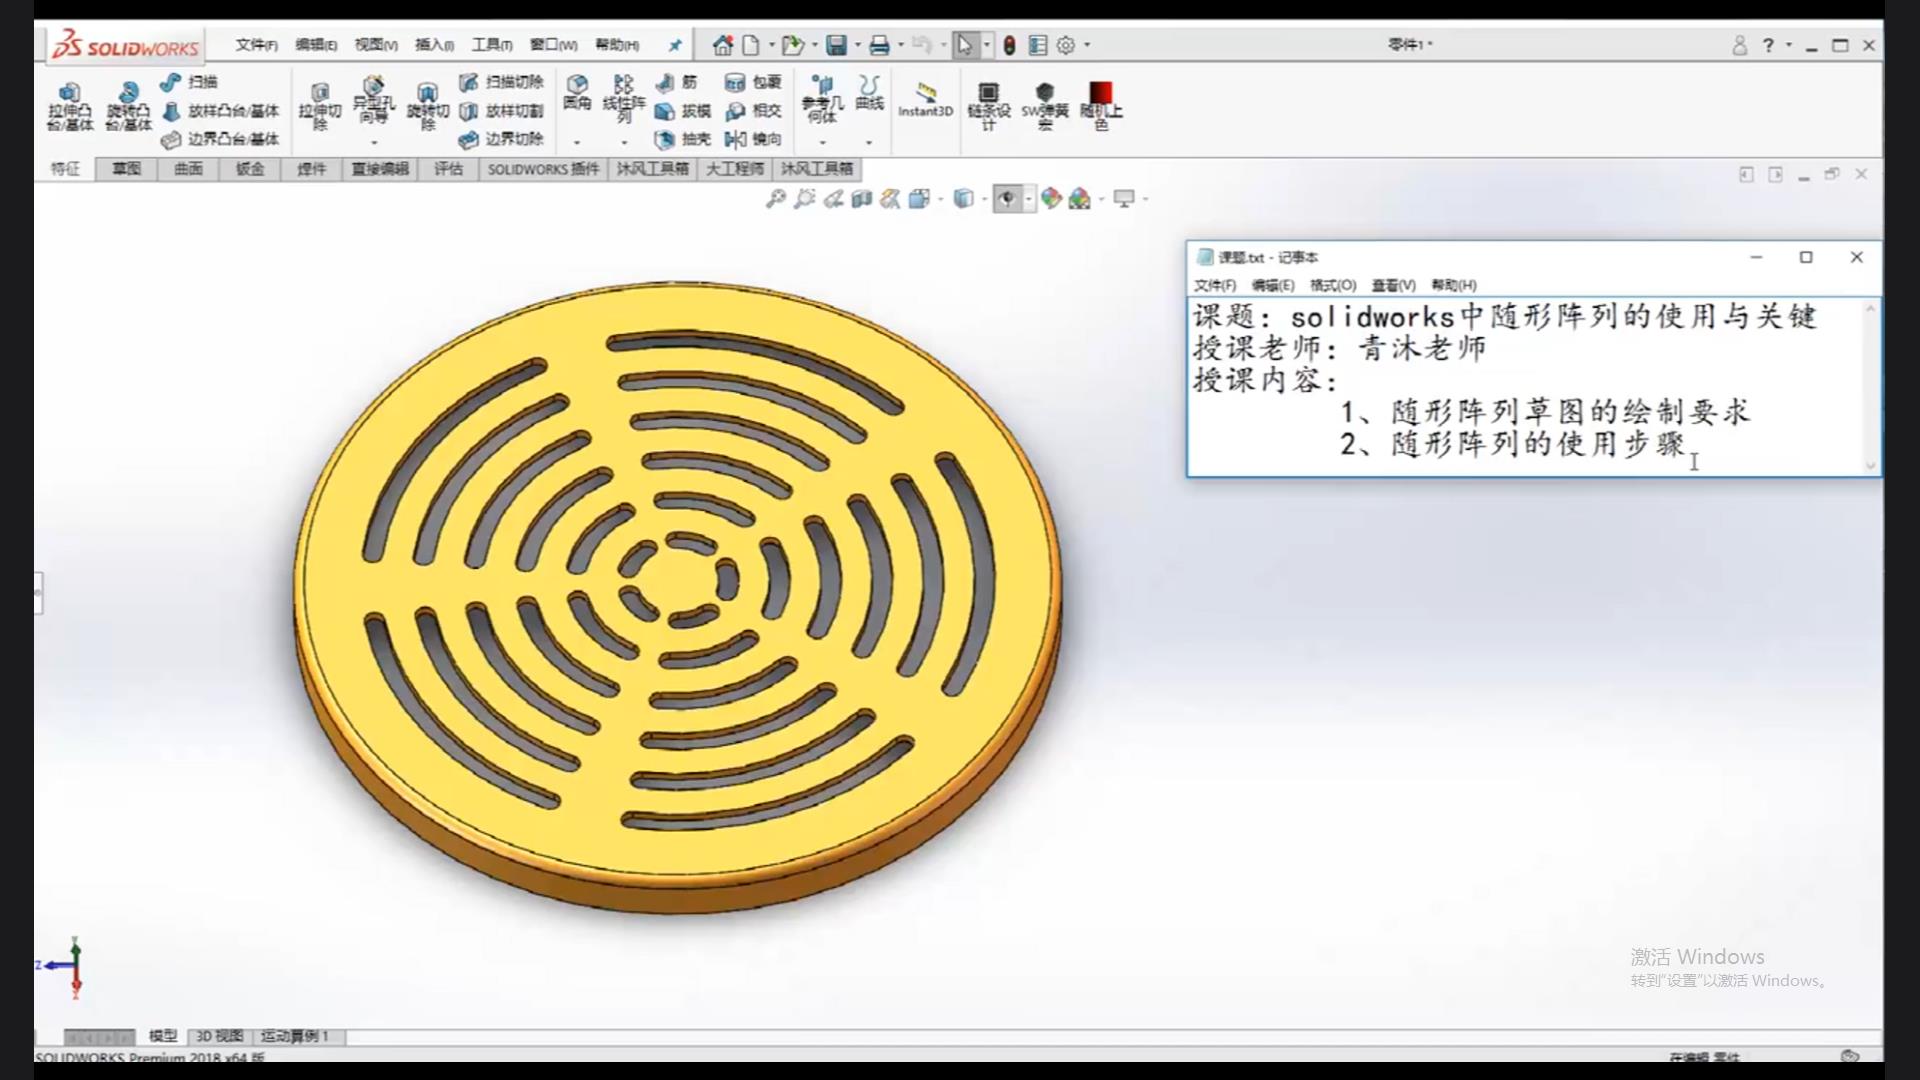
Task: Select the 抽壳 shell tool
Action: click(682, 139)
